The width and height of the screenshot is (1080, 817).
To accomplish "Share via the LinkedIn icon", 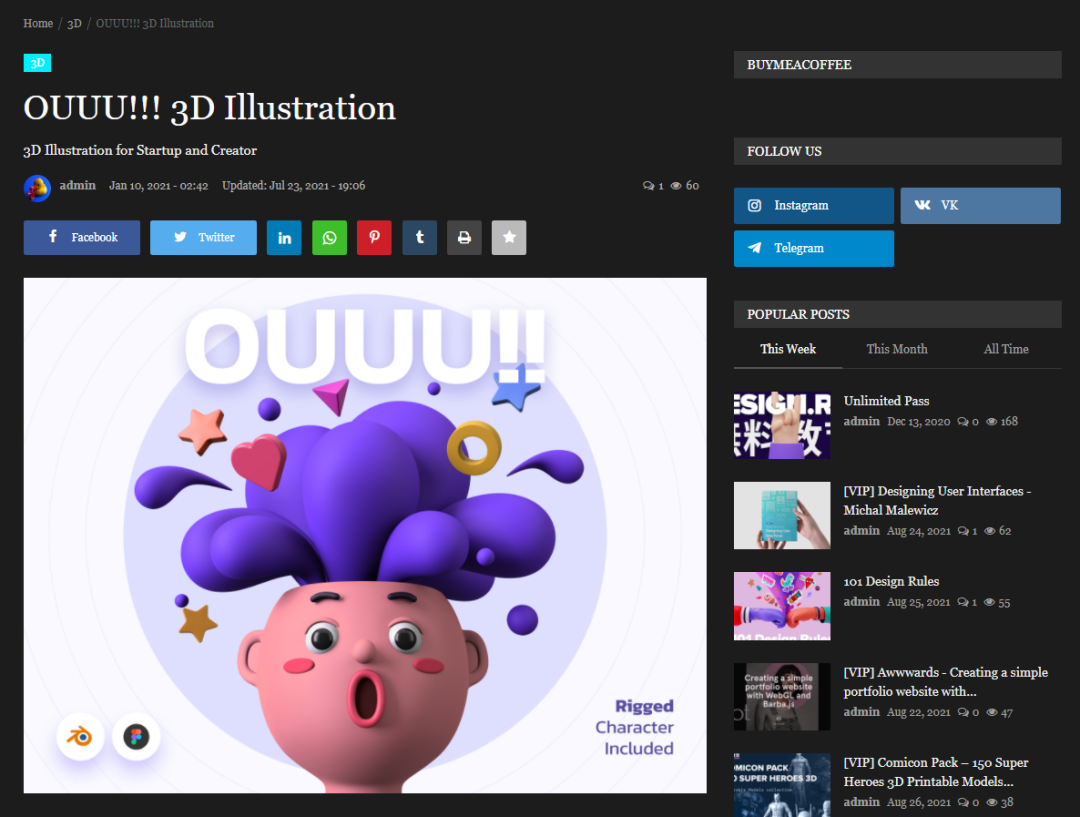I will (x=284, y=238).
